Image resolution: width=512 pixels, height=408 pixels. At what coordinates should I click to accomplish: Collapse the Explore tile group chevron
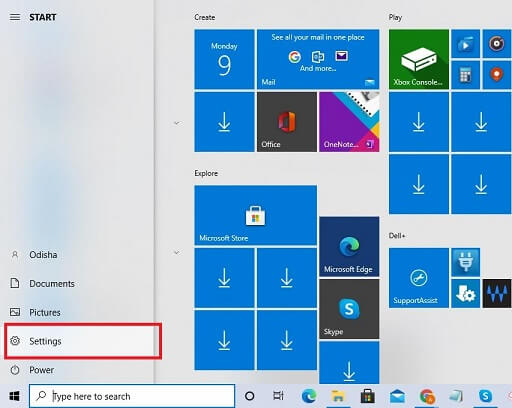click(x=177, y=252)
